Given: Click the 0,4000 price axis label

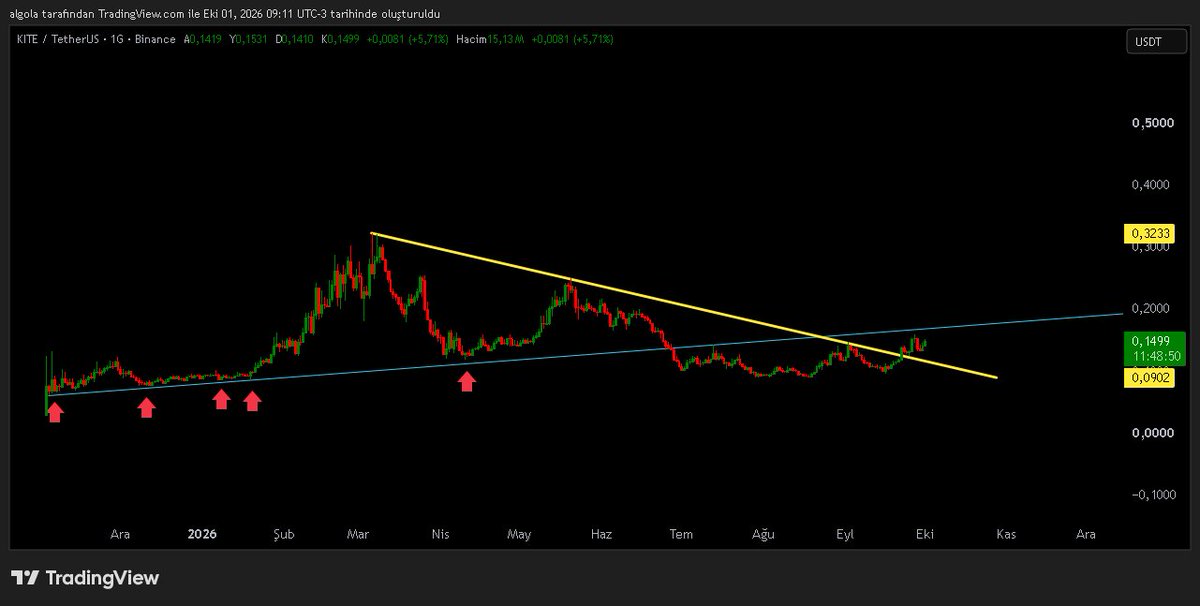Looking at the screenshot, I should [1152, 185].
